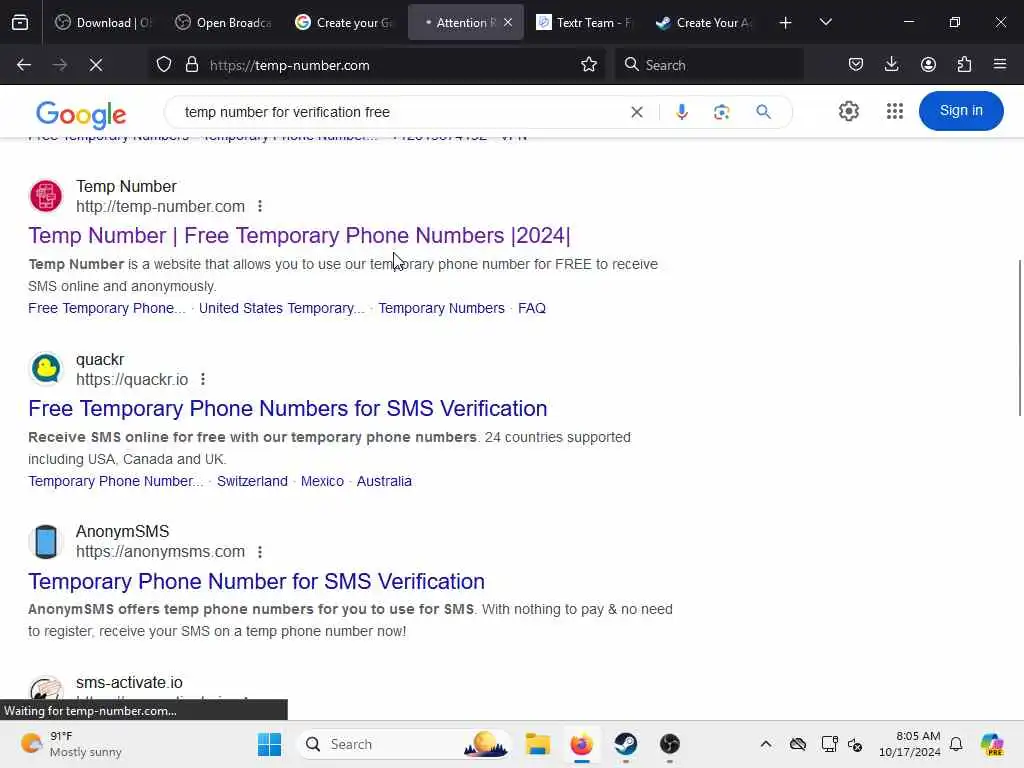
Task: Open site security padlock info
Action: tap(191, 65)
